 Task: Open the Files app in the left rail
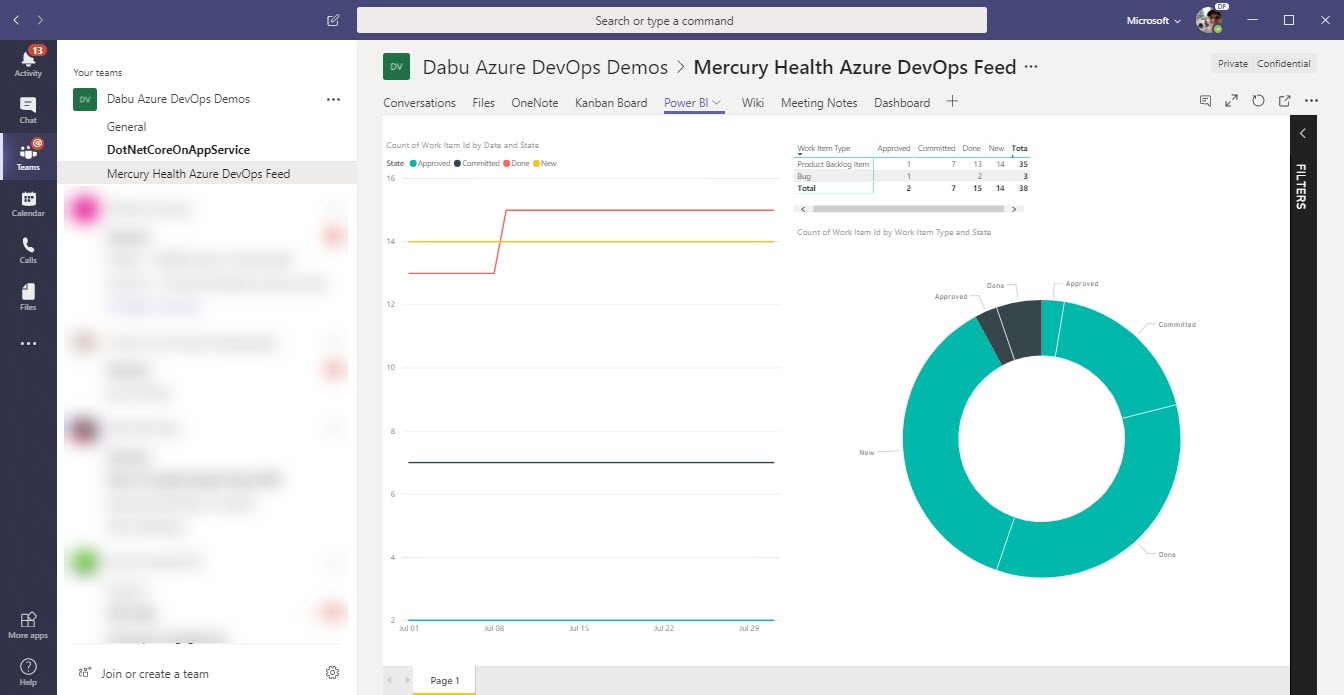[x=28, y=297]
